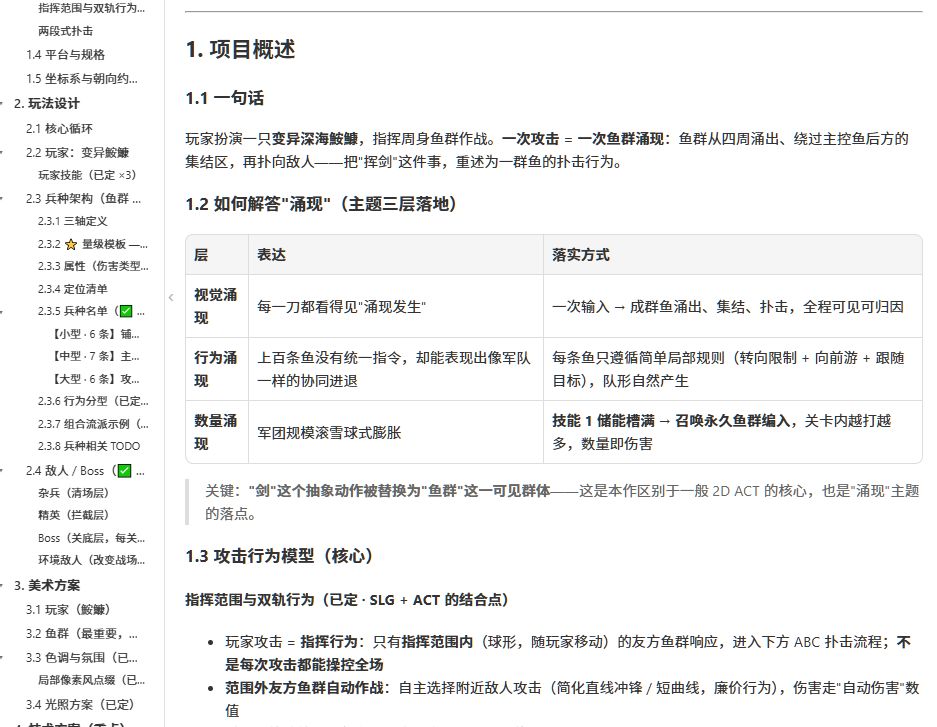Click heading 1.3 攻击行为模型（核心）
Viewport: 937px width, 727px height.
coord(280,556)
